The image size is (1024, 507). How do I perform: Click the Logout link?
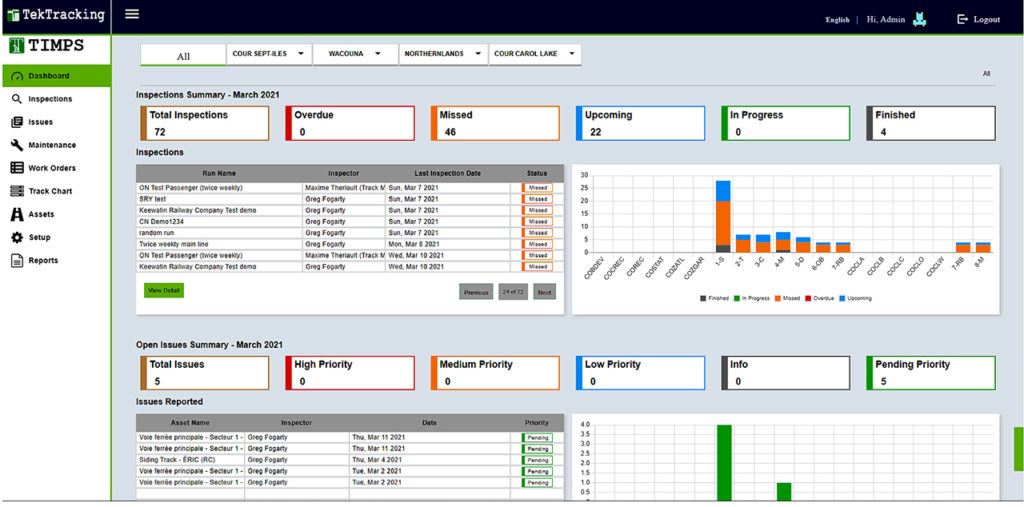click(x=978, y=19)
